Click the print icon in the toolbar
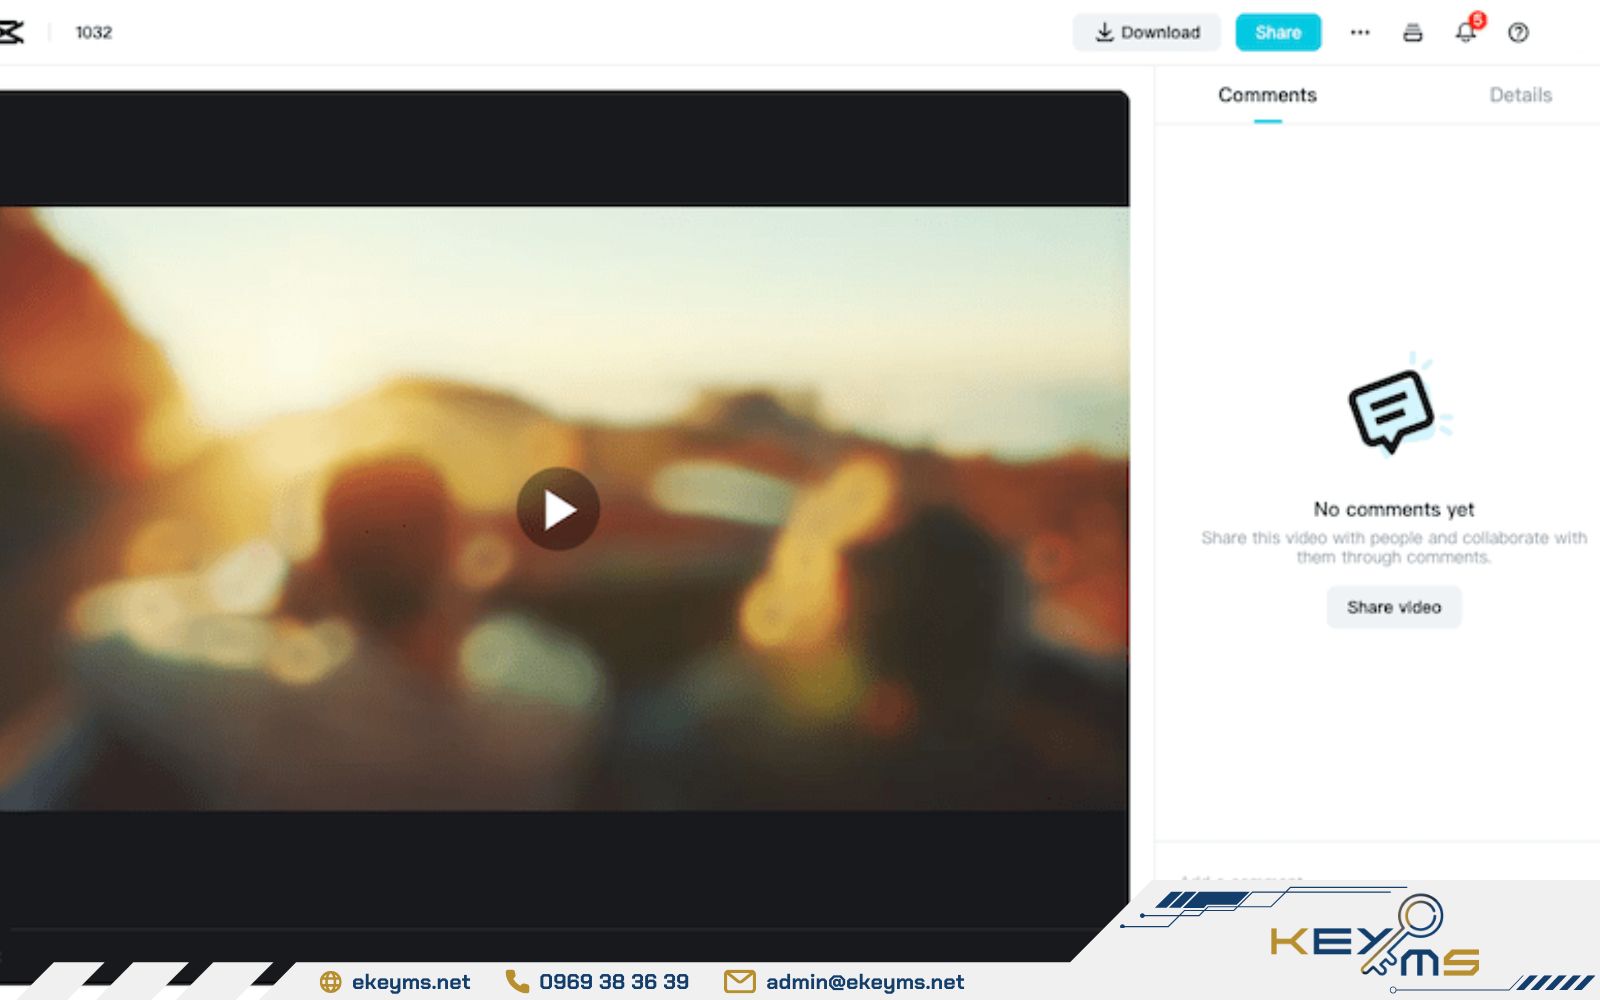 (x=1413, y=33)
